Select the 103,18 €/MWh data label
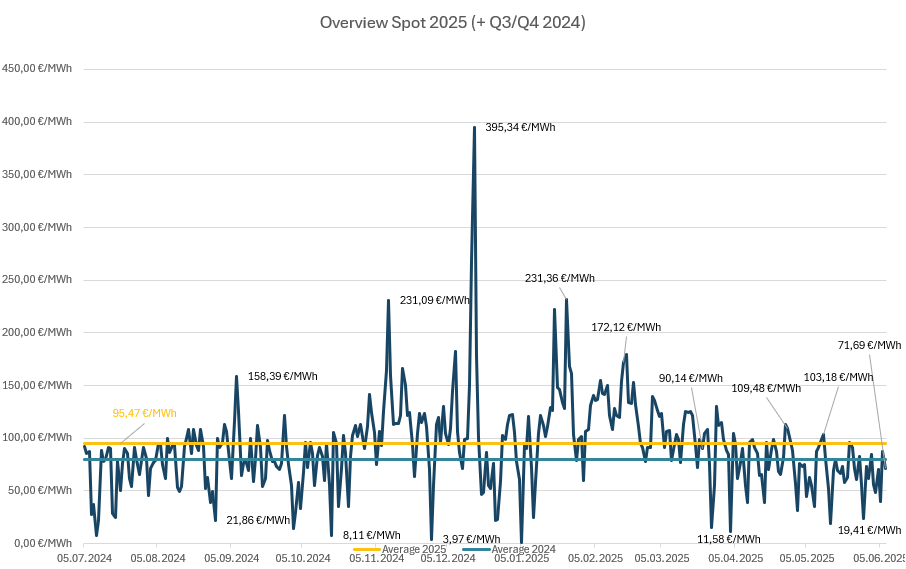This screenshot has height=569, width=906. tap(838, 378)
